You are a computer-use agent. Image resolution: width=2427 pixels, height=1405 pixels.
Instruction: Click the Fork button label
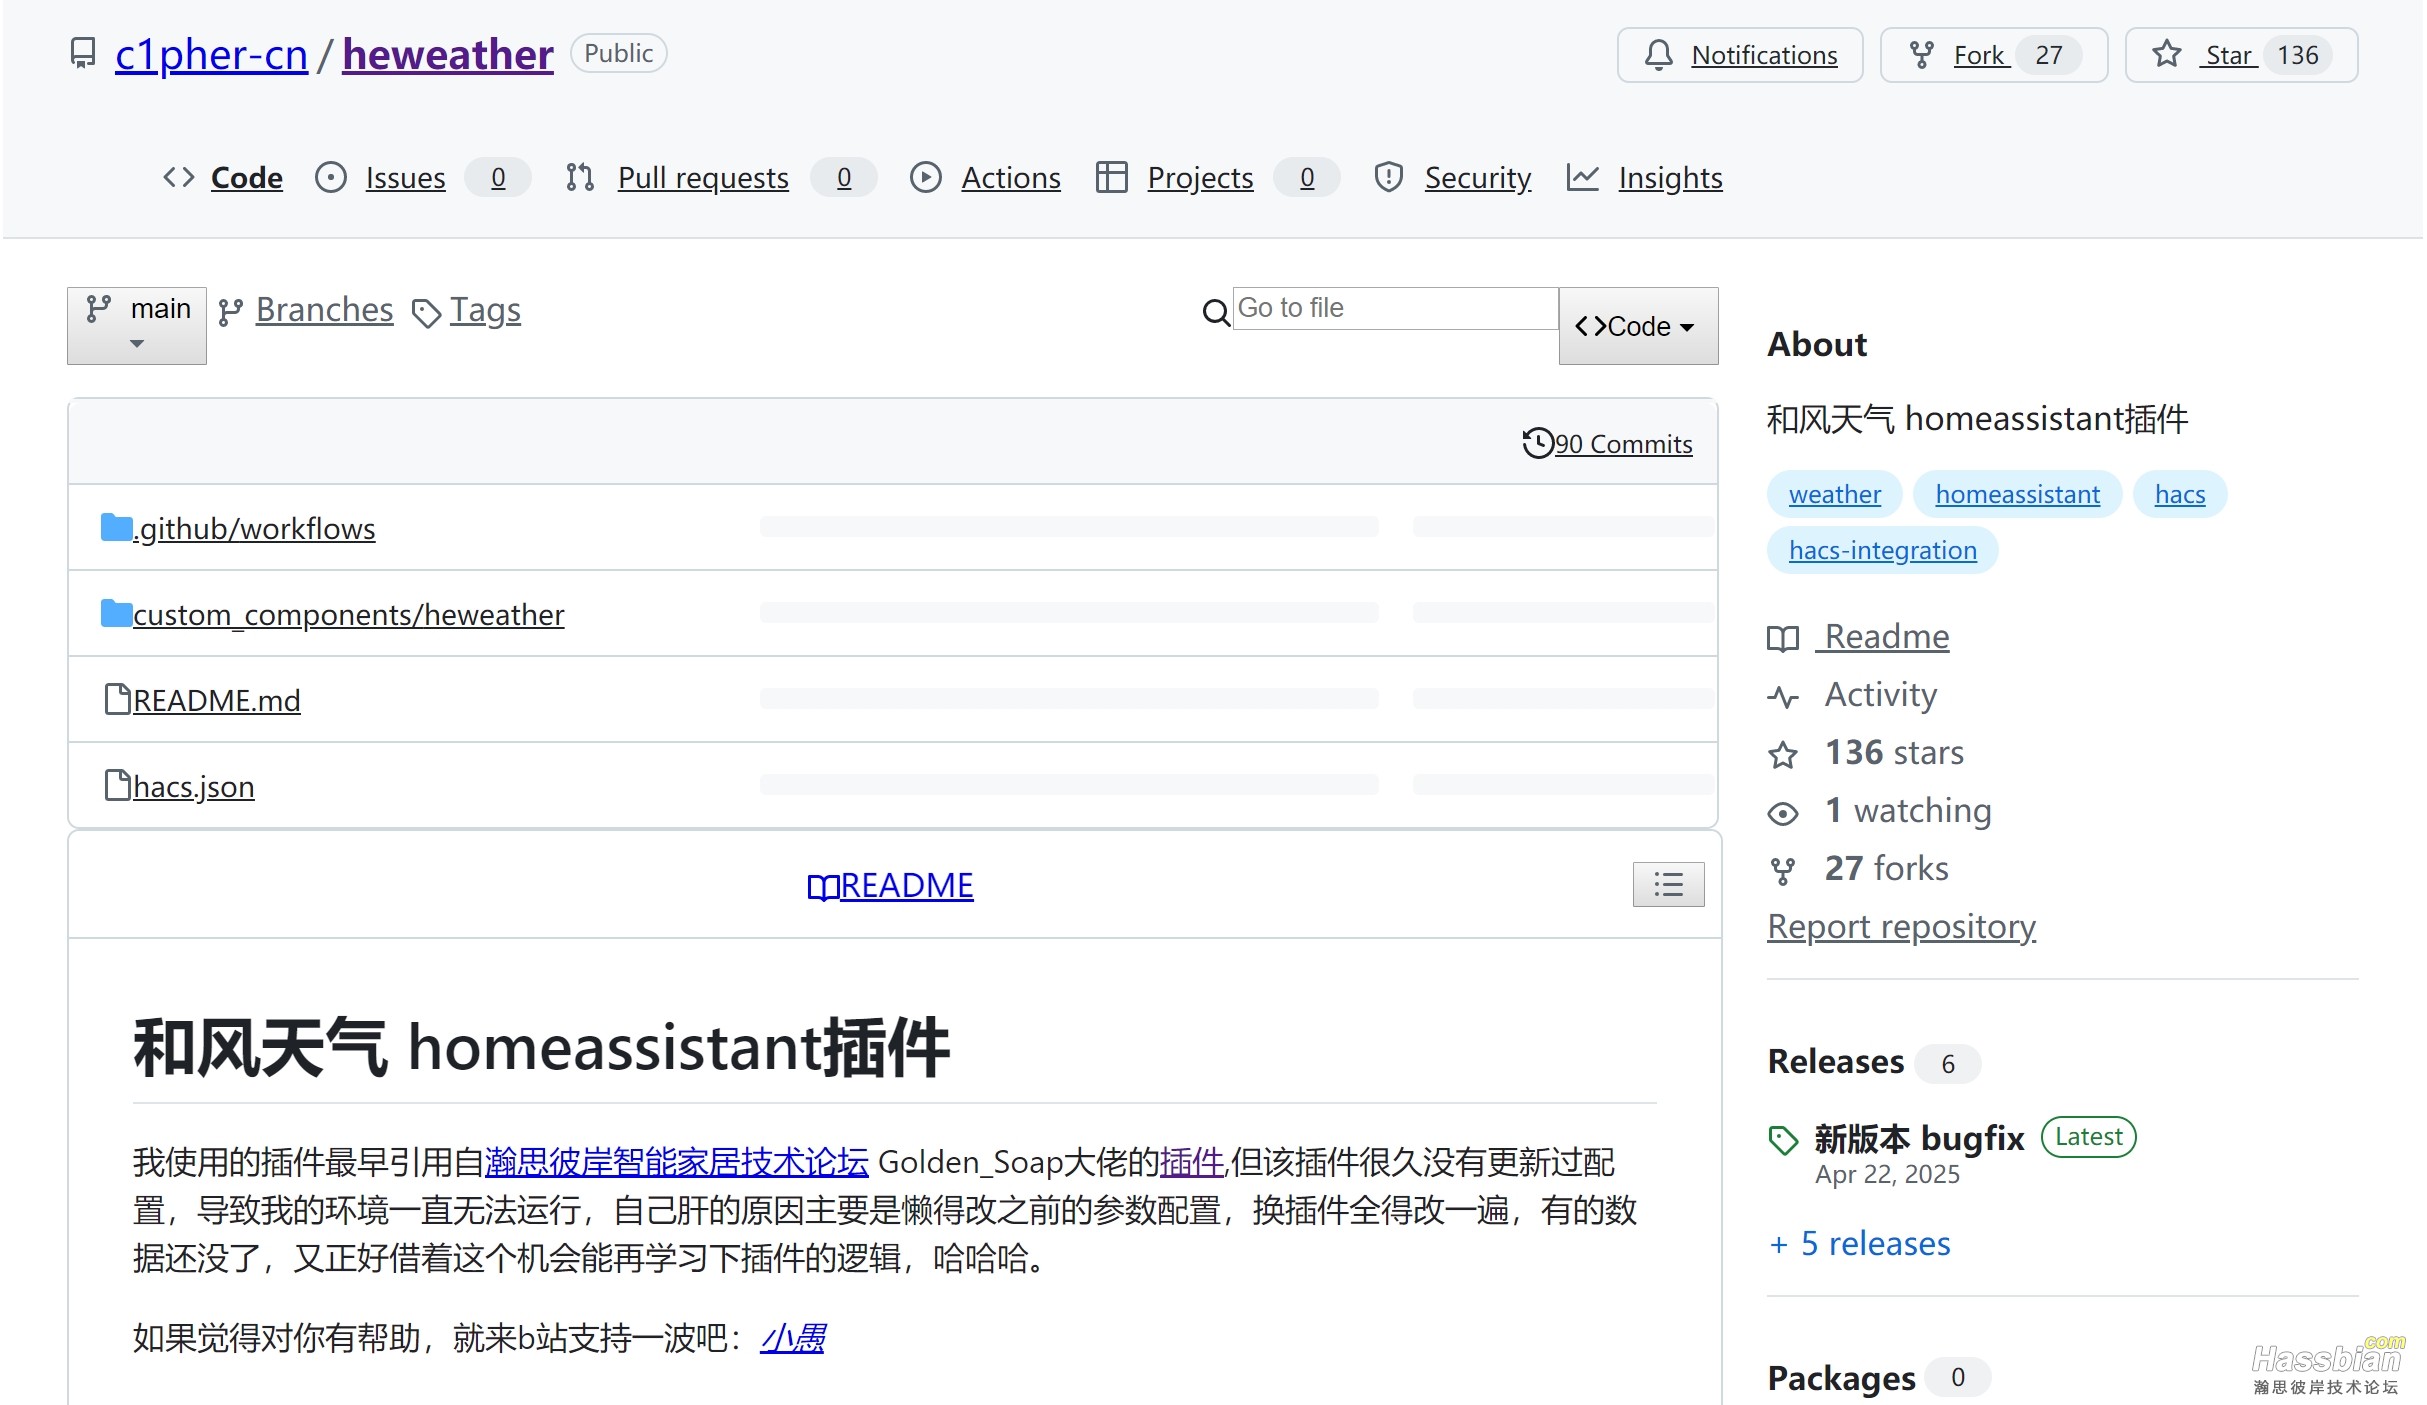click(x=1980, y=55)
